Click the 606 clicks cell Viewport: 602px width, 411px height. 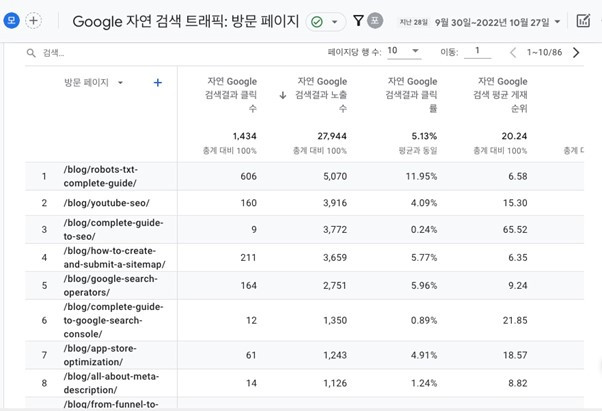click(248, 176)
